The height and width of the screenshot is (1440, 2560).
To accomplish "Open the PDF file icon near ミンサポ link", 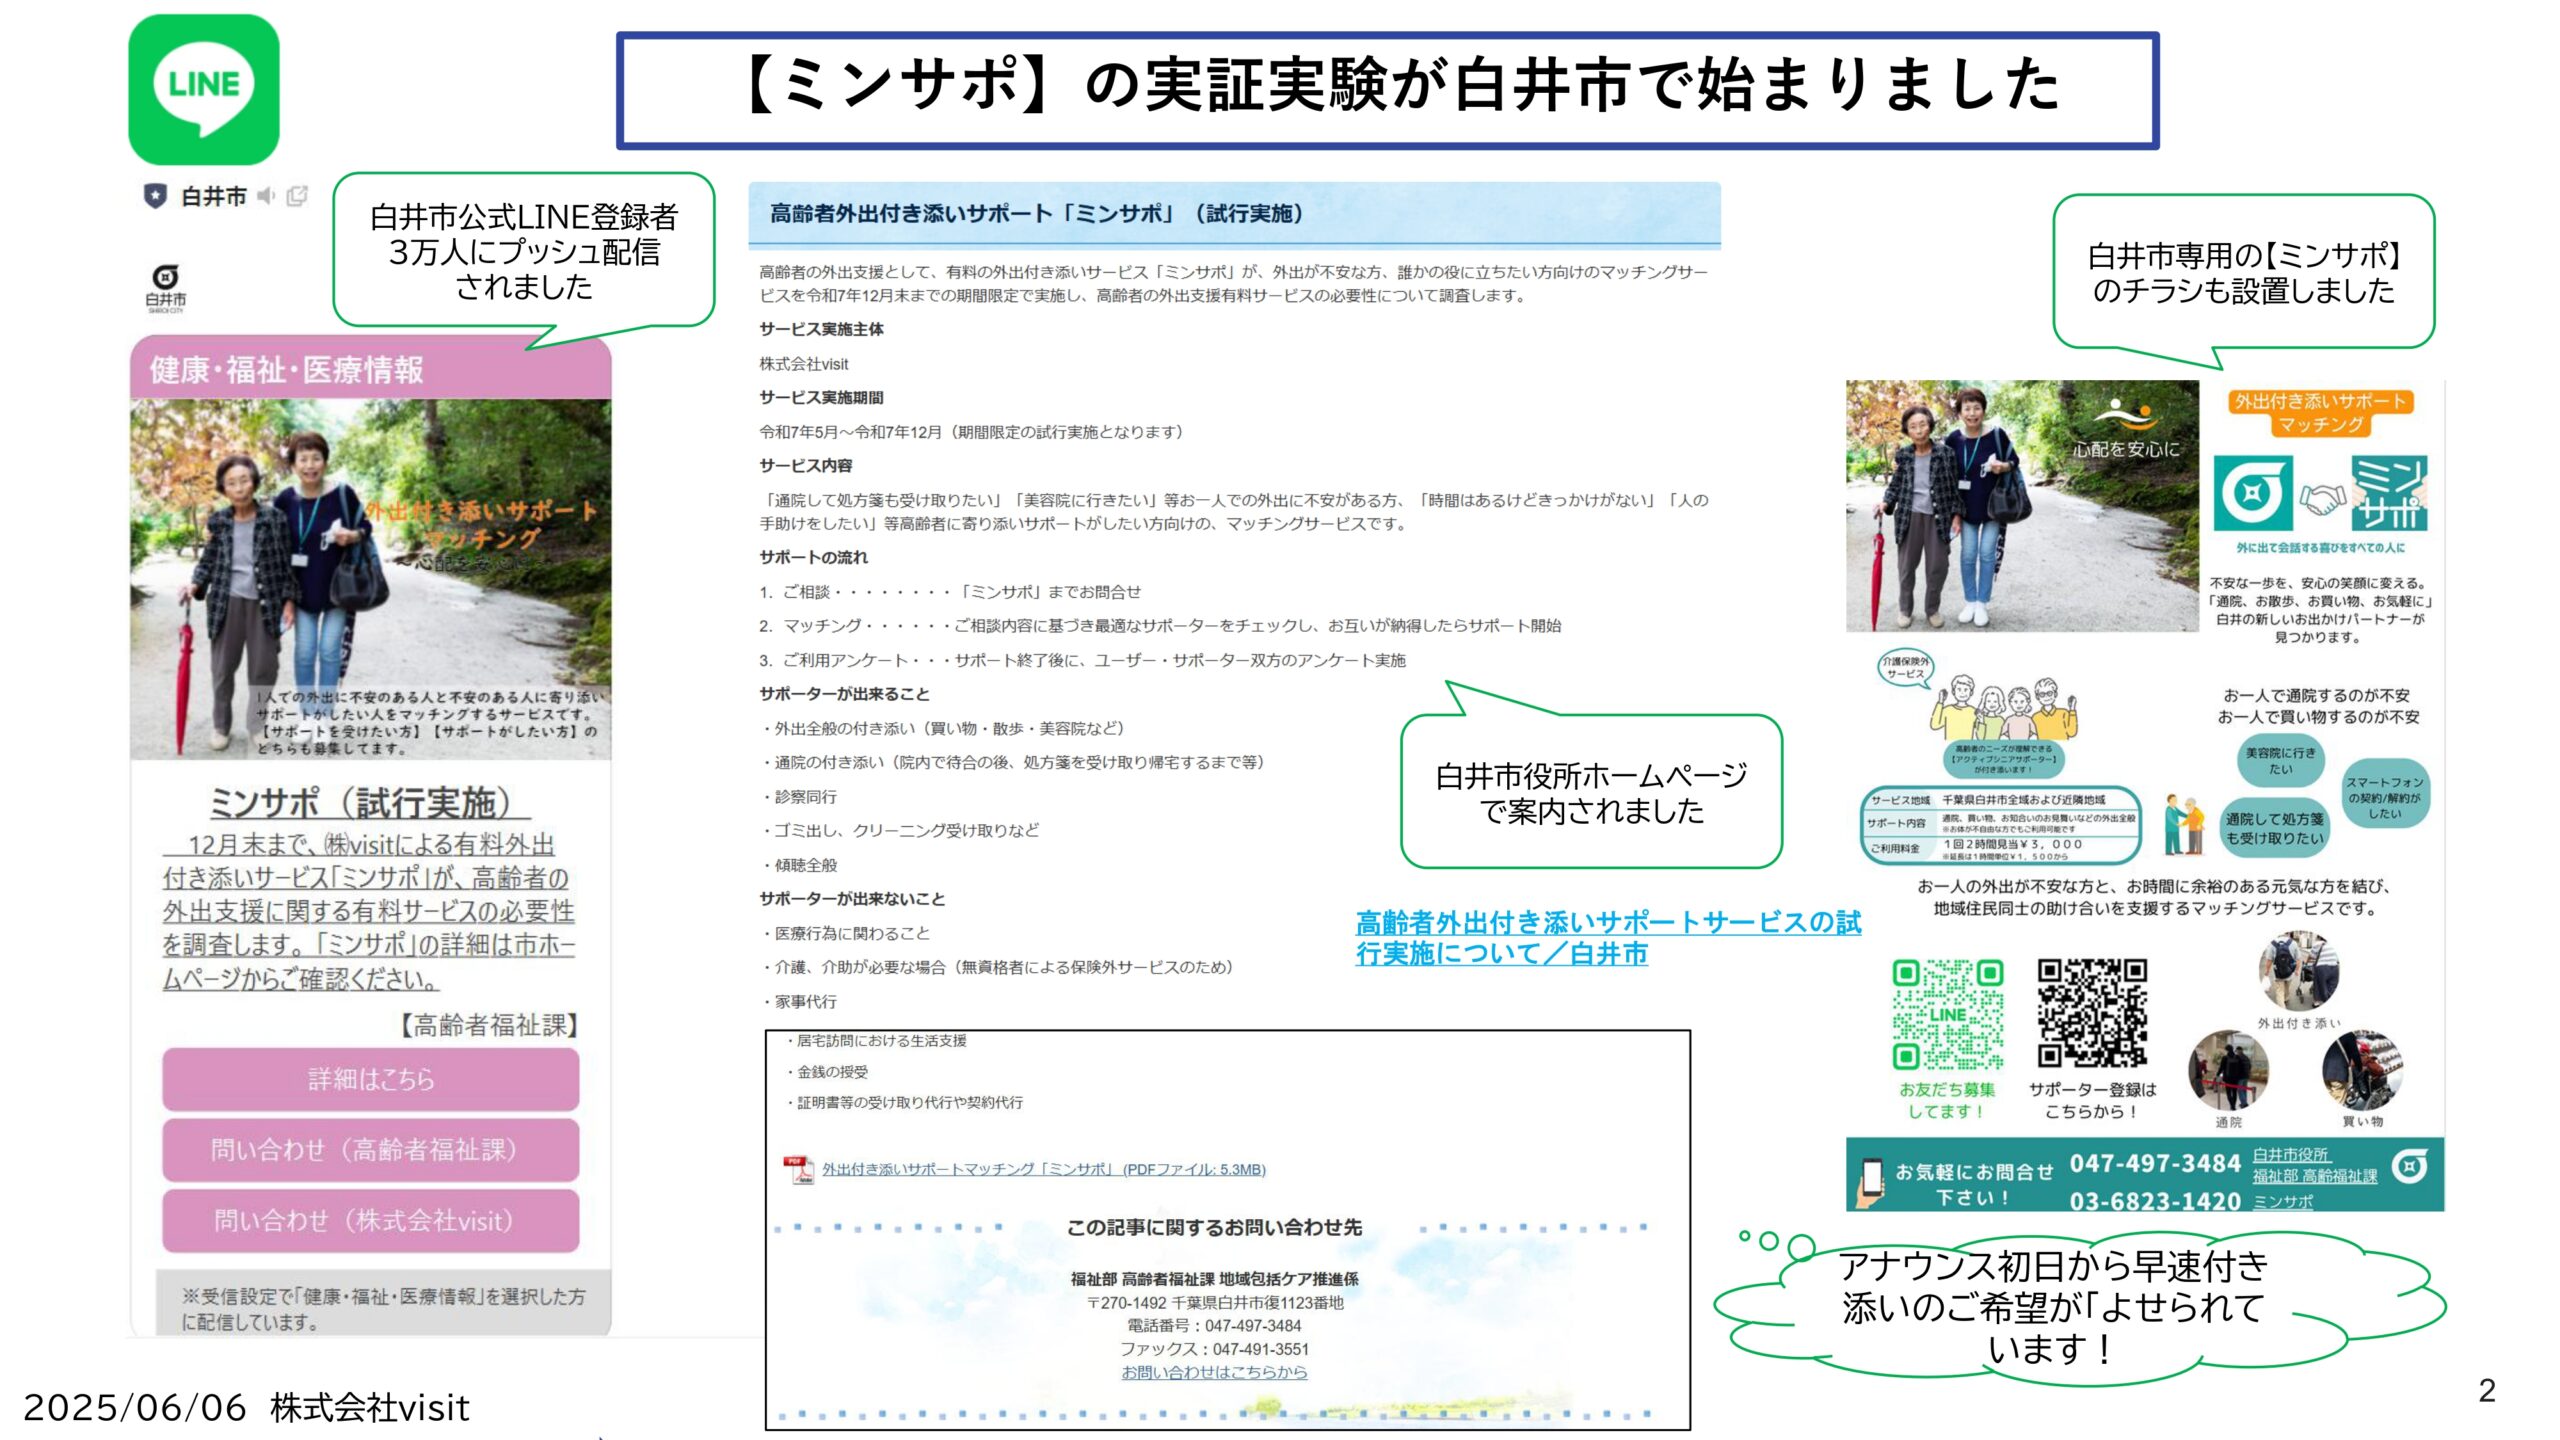I will click(x=799, y=1169).
